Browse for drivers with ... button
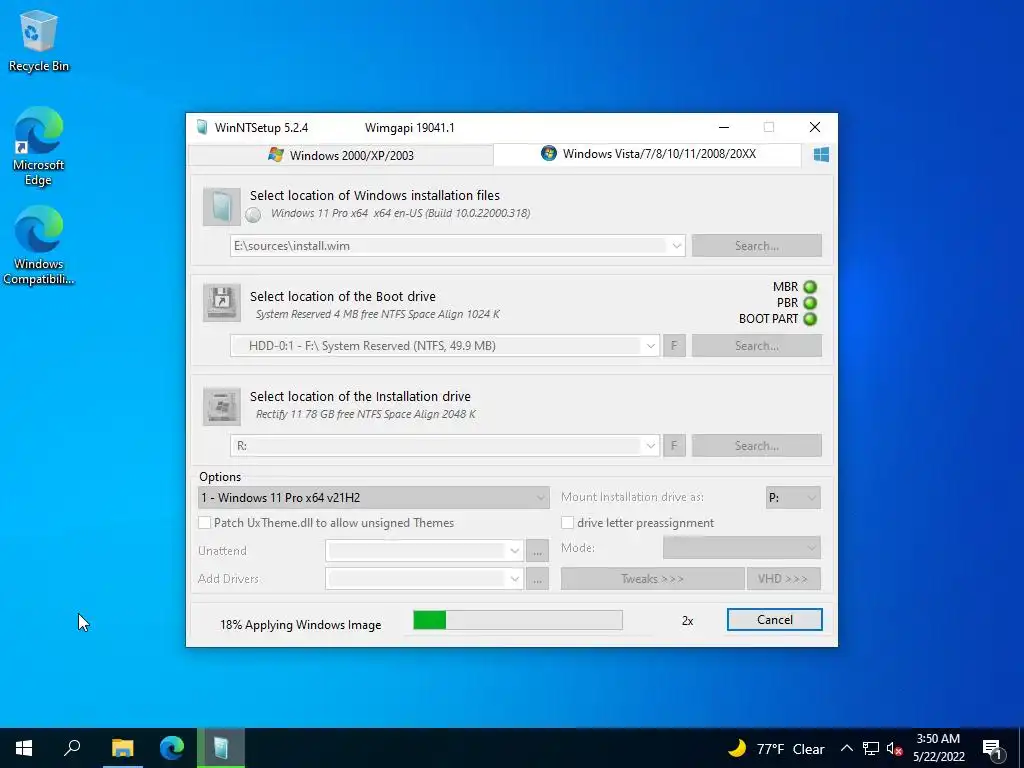The height and width of the screenshot is (768, 1024). tap(537, 579)
